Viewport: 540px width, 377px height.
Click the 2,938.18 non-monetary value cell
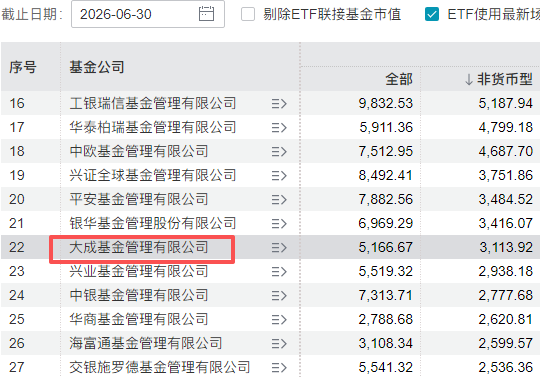[x=506, y=271]
